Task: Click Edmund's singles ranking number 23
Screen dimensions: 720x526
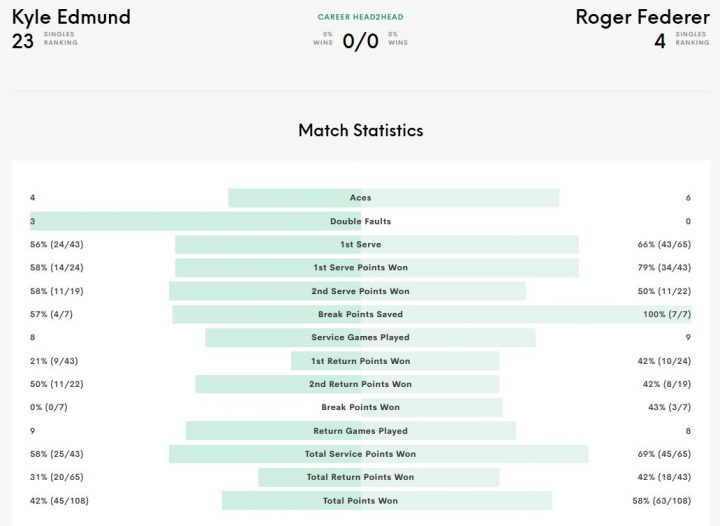Action: pyautogui.click(x=22, y=41)
